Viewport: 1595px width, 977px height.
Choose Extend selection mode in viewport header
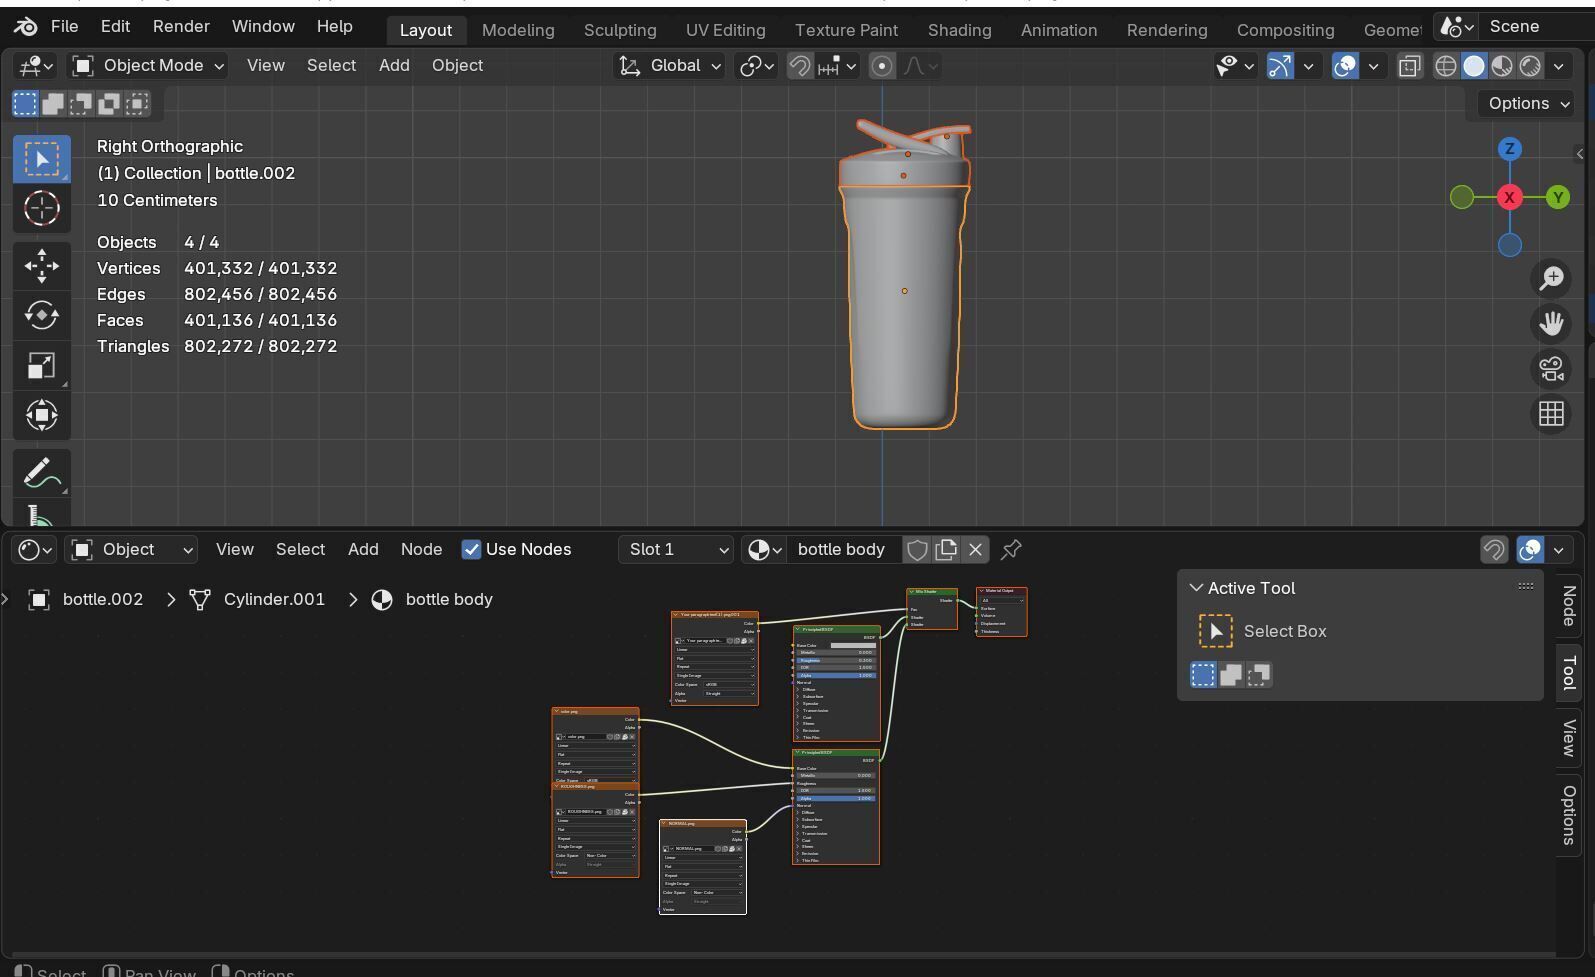tap(53, 103)
